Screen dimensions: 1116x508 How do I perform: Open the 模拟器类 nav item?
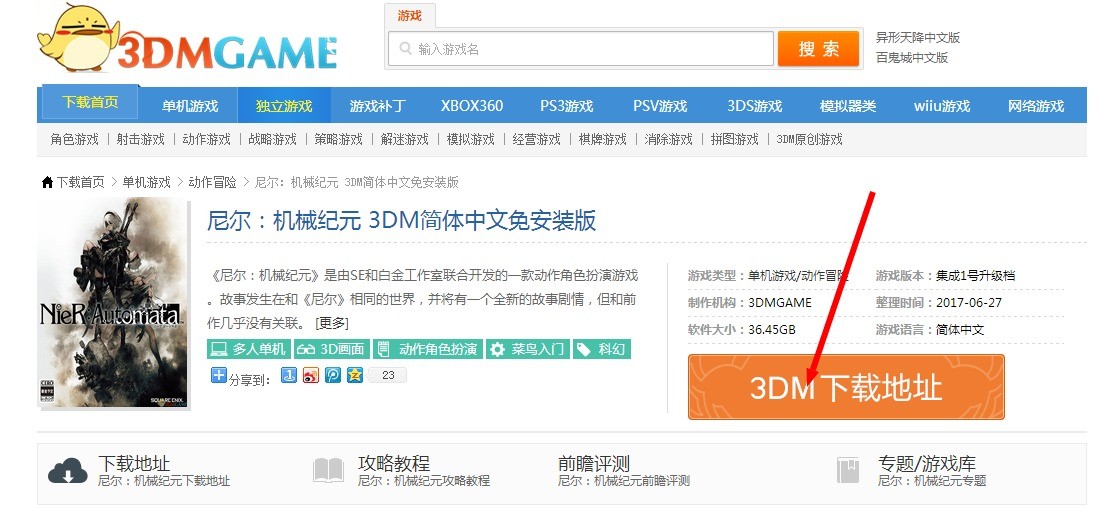[x=848, y=106]
